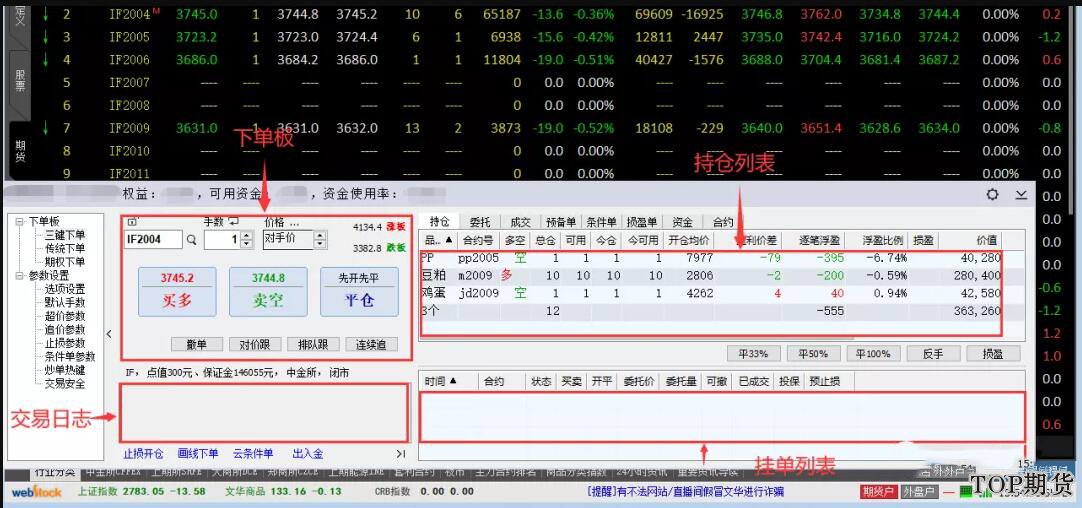The width and height of the screenshot is (1082, 508).
Task: Open the 损盈单 tab
Action: point(642,222)
